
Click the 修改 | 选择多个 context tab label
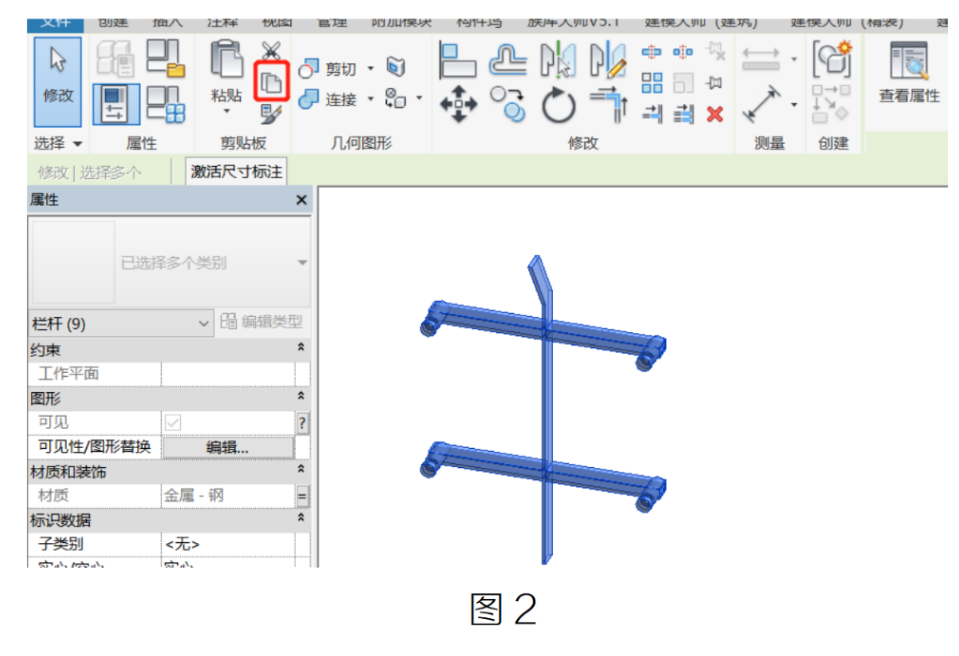point(89,173)
